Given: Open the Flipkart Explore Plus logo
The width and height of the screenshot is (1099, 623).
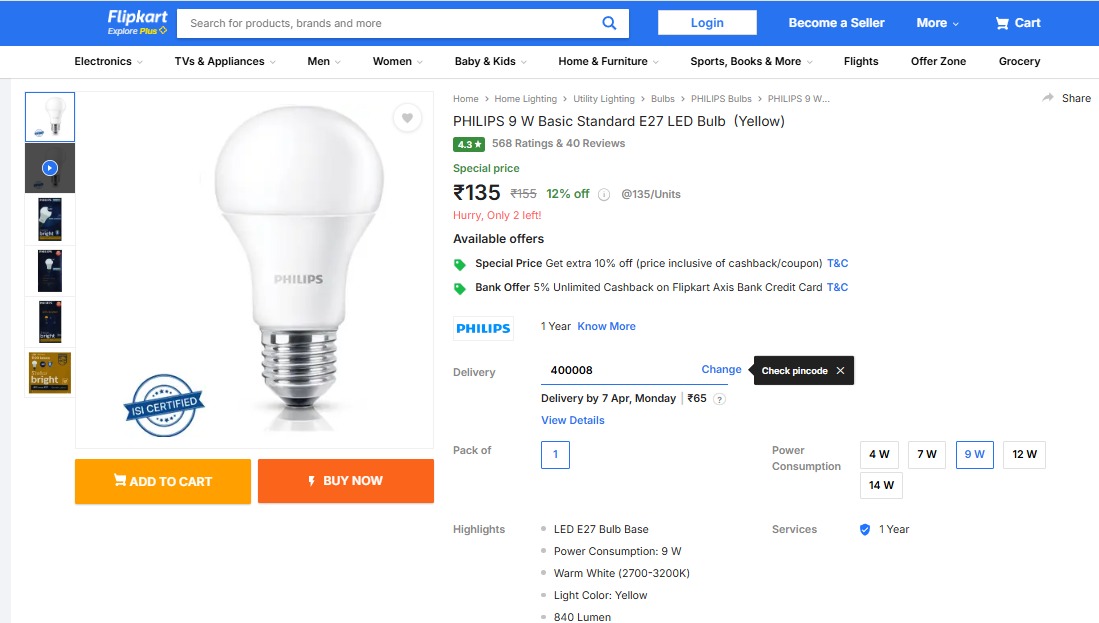Looking at the screenshot, I should tap(137, 23).
